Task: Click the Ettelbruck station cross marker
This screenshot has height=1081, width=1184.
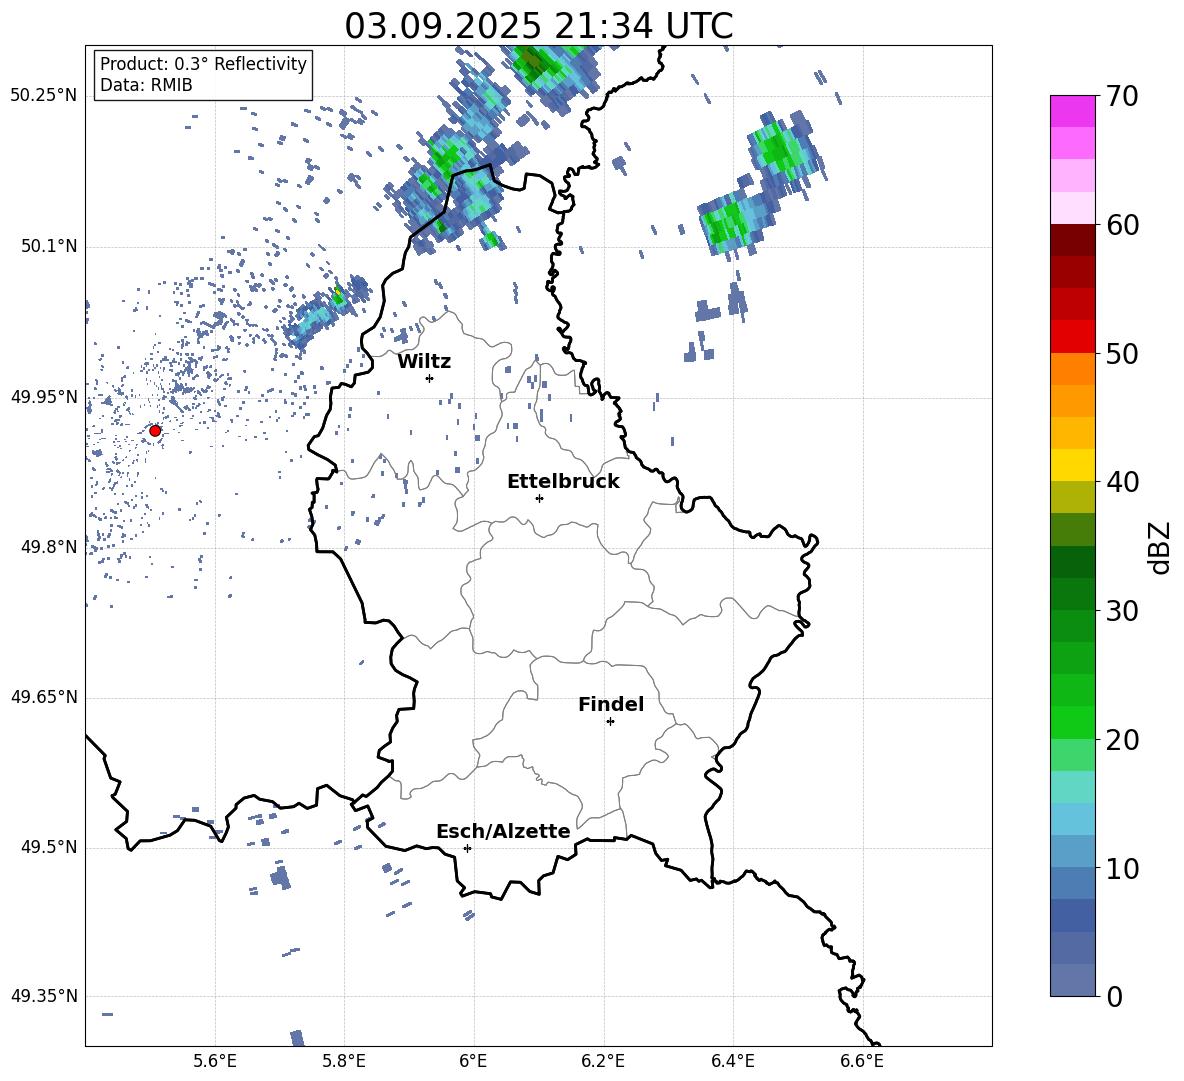Action: (539, 498)
